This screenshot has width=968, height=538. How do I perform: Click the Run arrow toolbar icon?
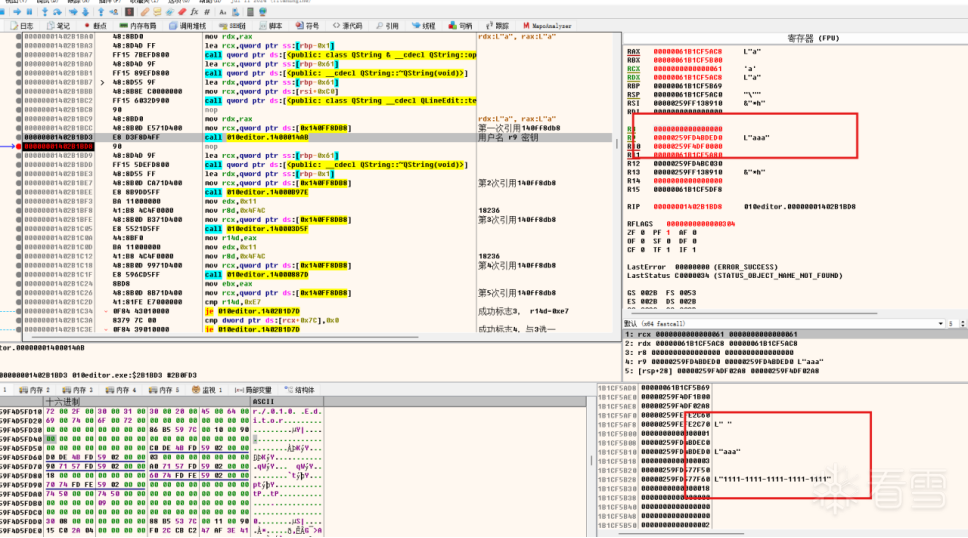click(x=17, y=12)
